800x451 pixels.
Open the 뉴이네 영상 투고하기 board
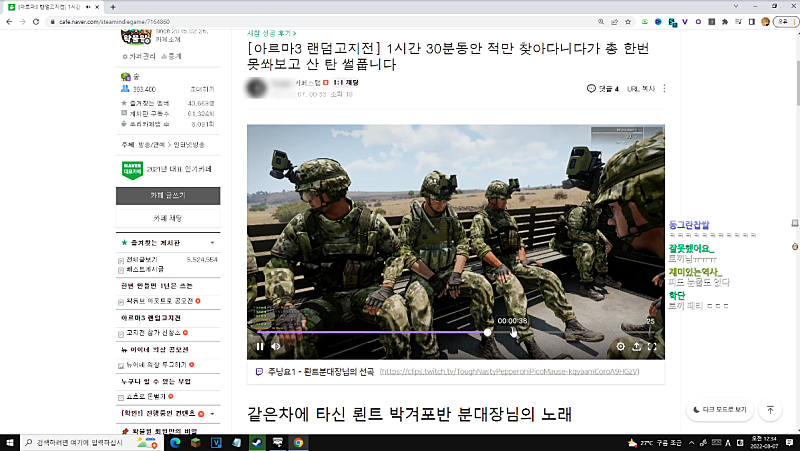156,365
